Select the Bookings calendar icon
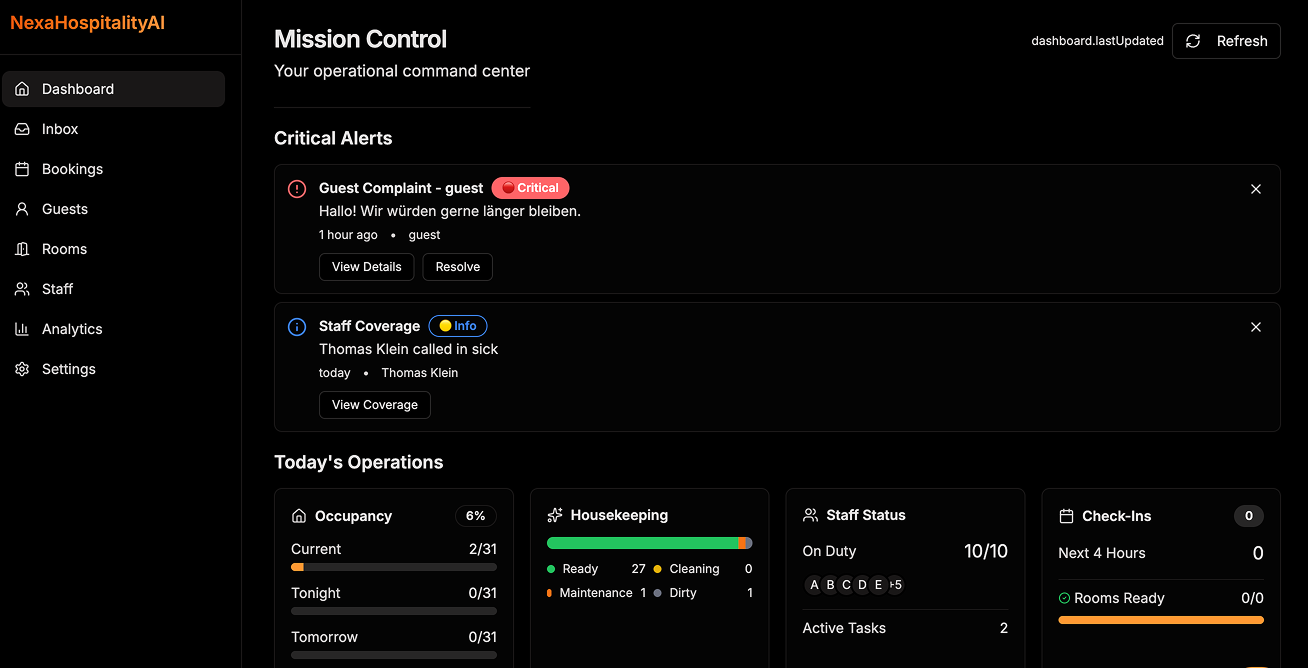 pos(21,169)
